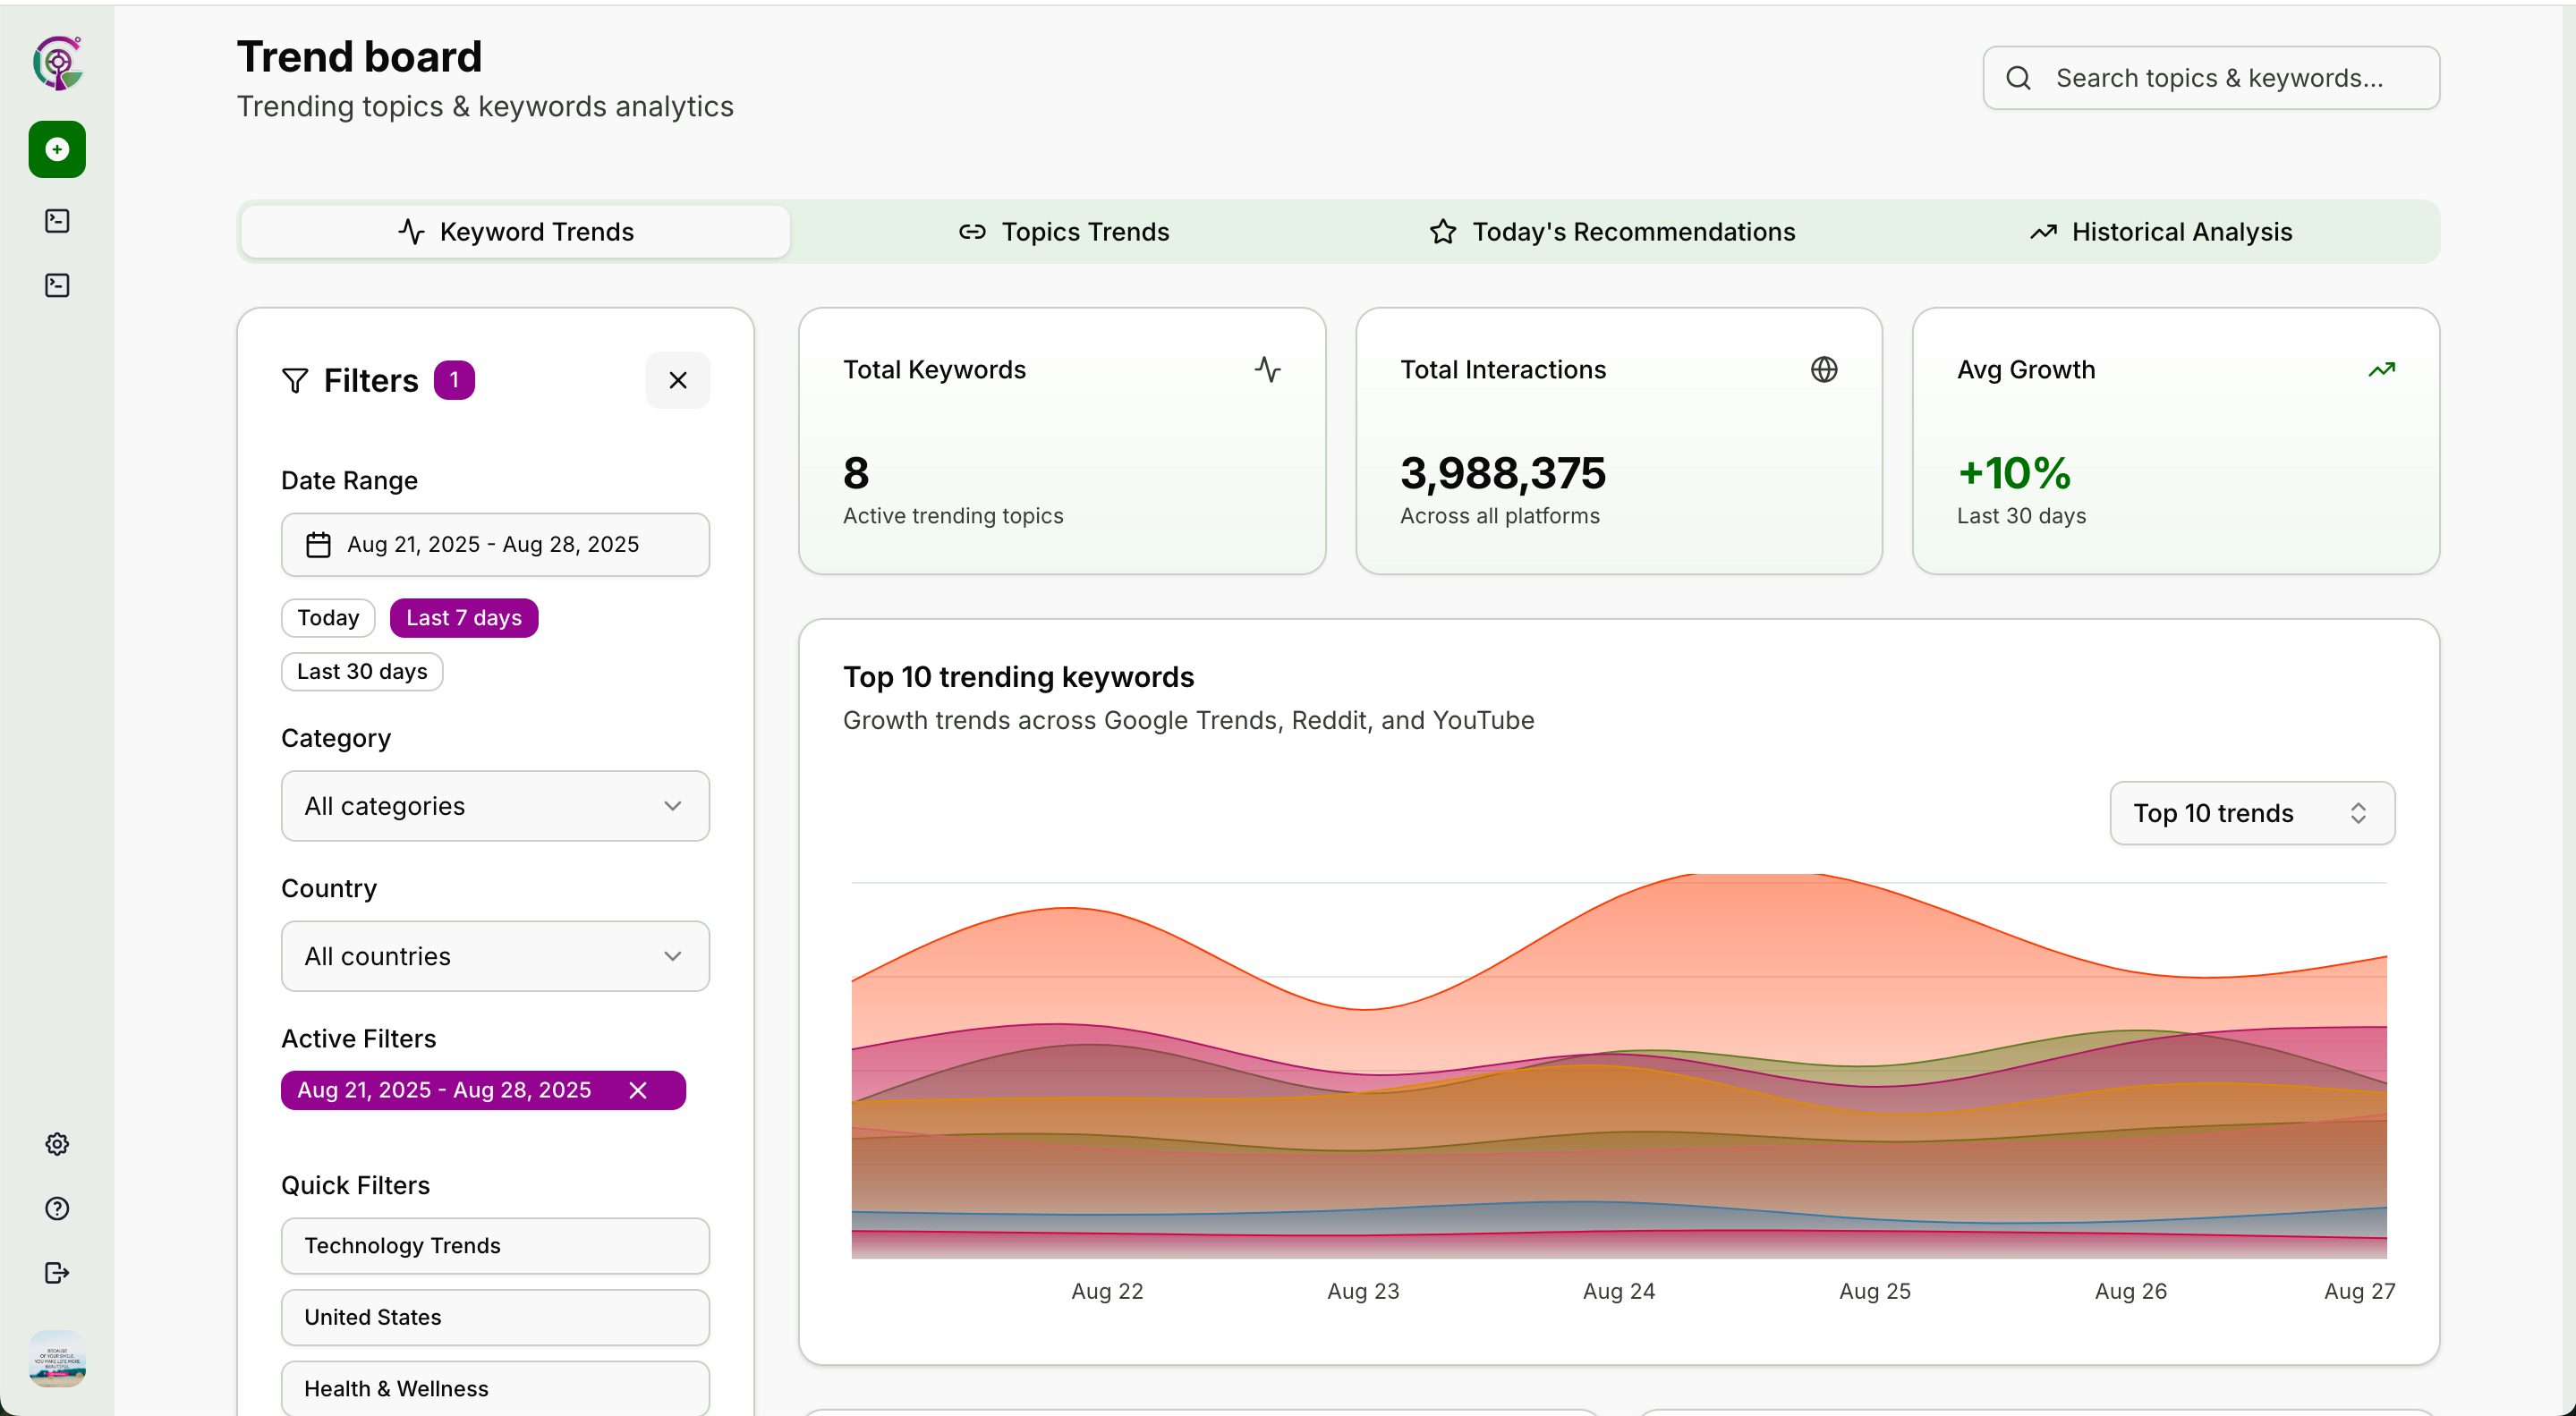Open the Top 10 trends selector
Viewport: 2576px width, 1416px height.
[2251, 813]
